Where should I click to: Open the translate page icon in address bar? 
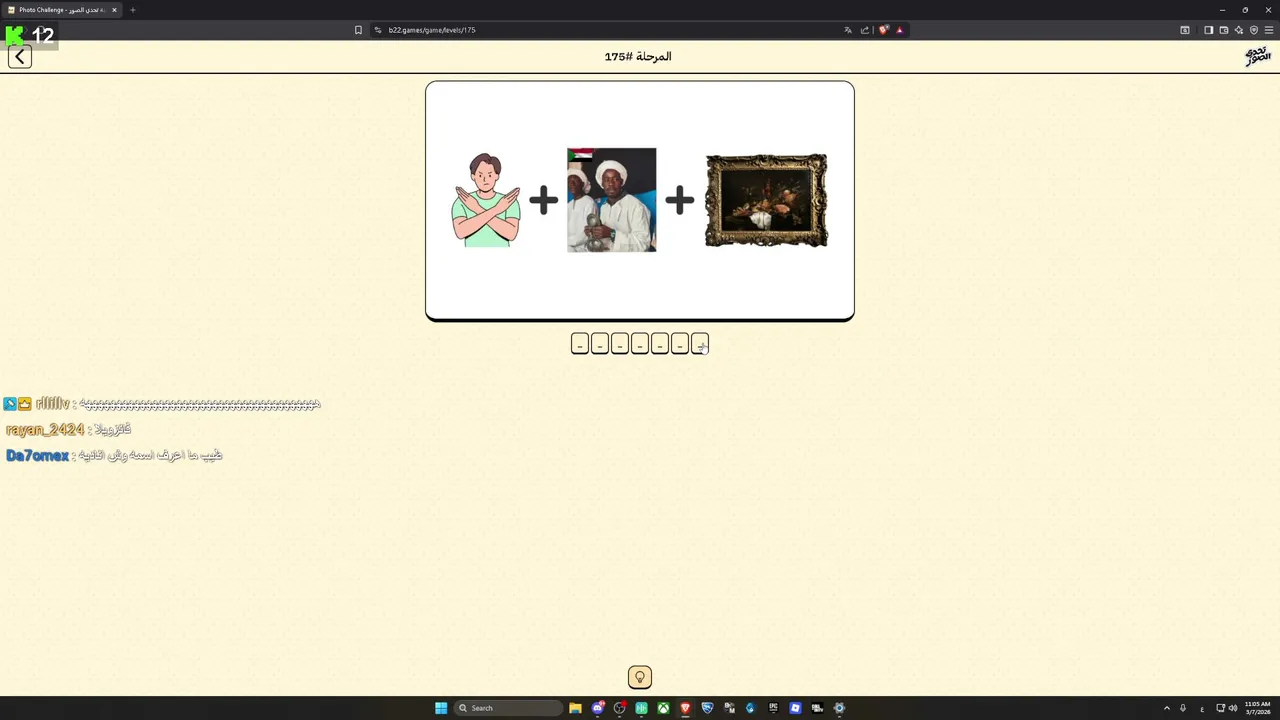[848, 30]
